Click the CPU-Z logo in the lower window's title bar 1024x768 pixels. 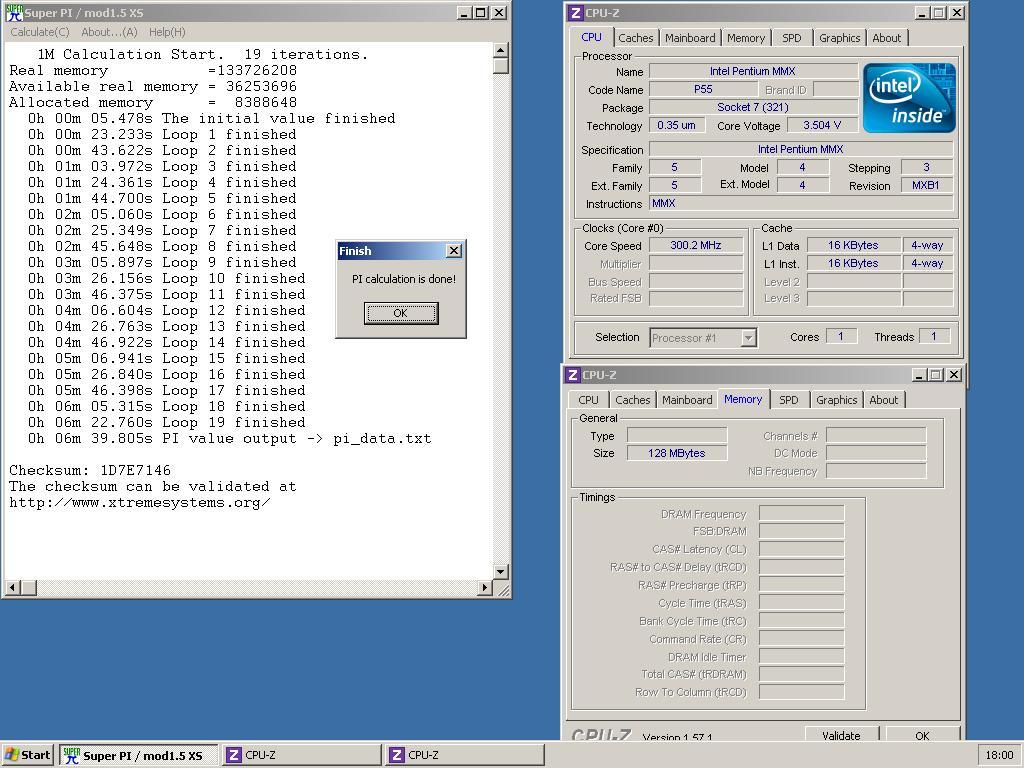click(x=573, y=375)
